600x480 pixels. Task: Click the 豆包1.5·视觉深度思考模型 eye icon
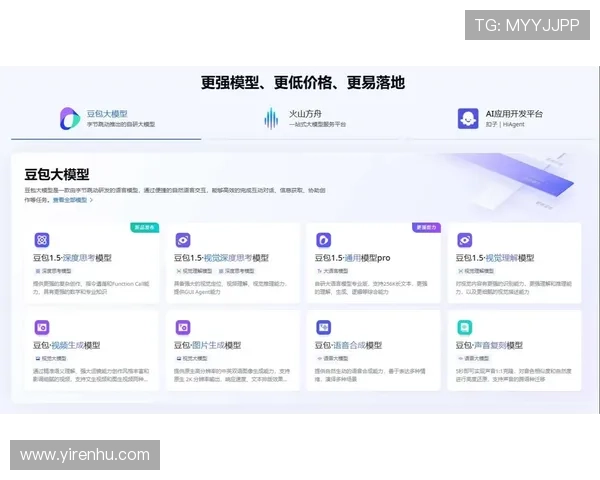tap(183, 240)
